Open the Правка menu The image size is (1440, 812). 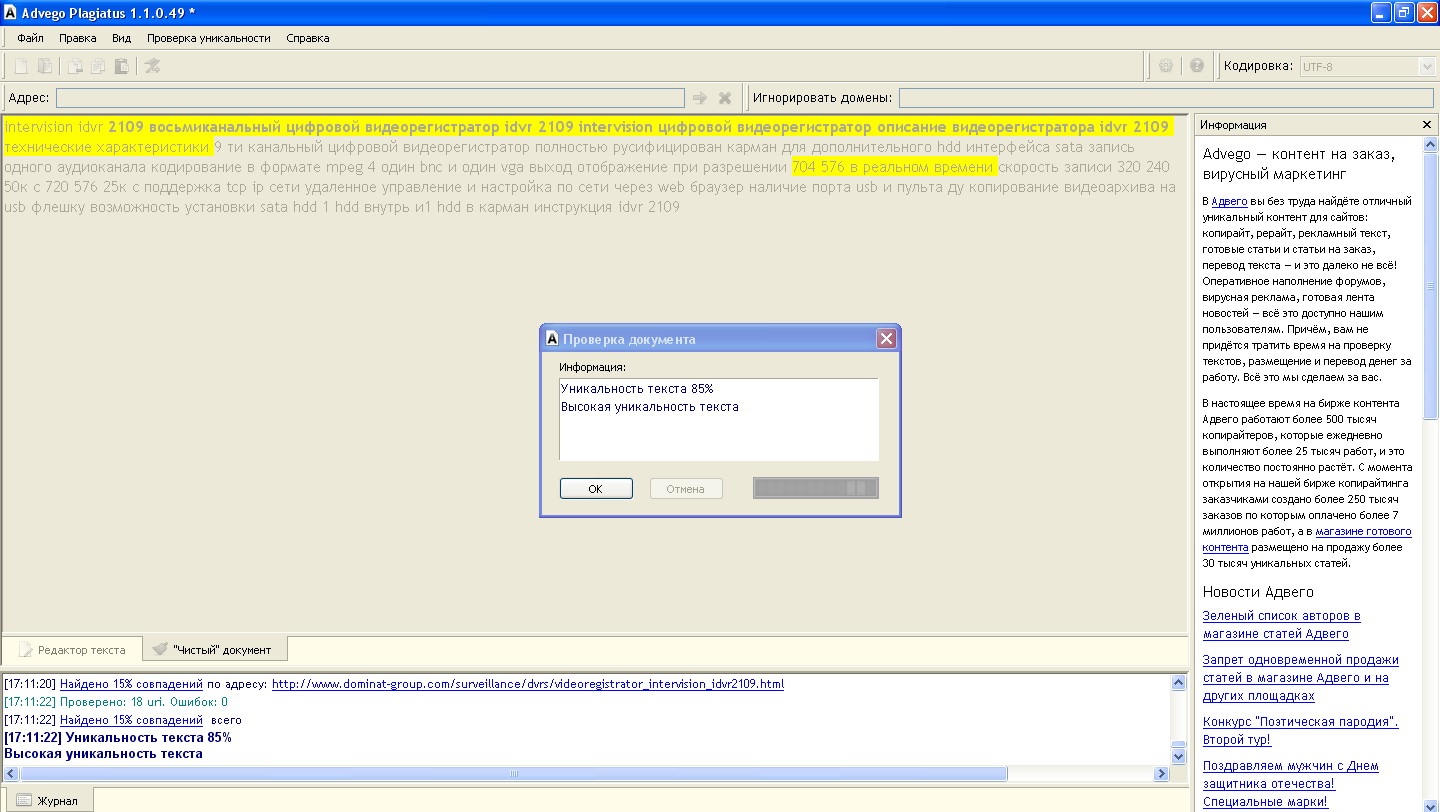click(x=78, y=38)
